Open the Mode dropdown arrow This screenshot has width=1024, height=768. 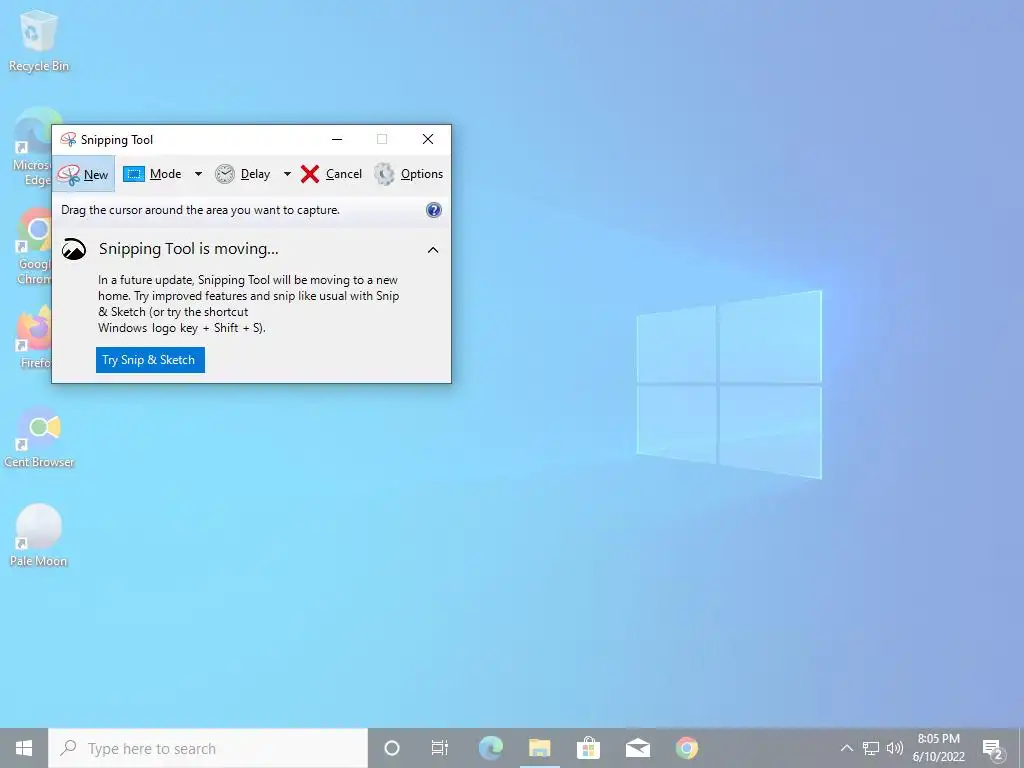point(198,174)
